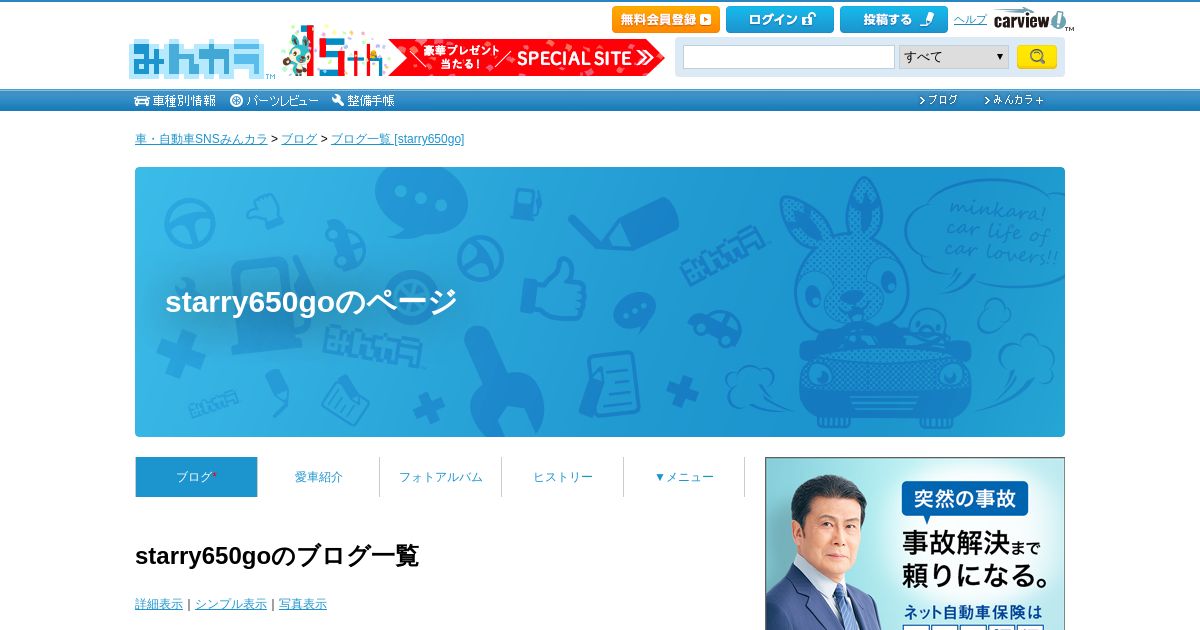Open the car insurance advertisement
This screenshot has height=630, width=1200.
point(915,544)
